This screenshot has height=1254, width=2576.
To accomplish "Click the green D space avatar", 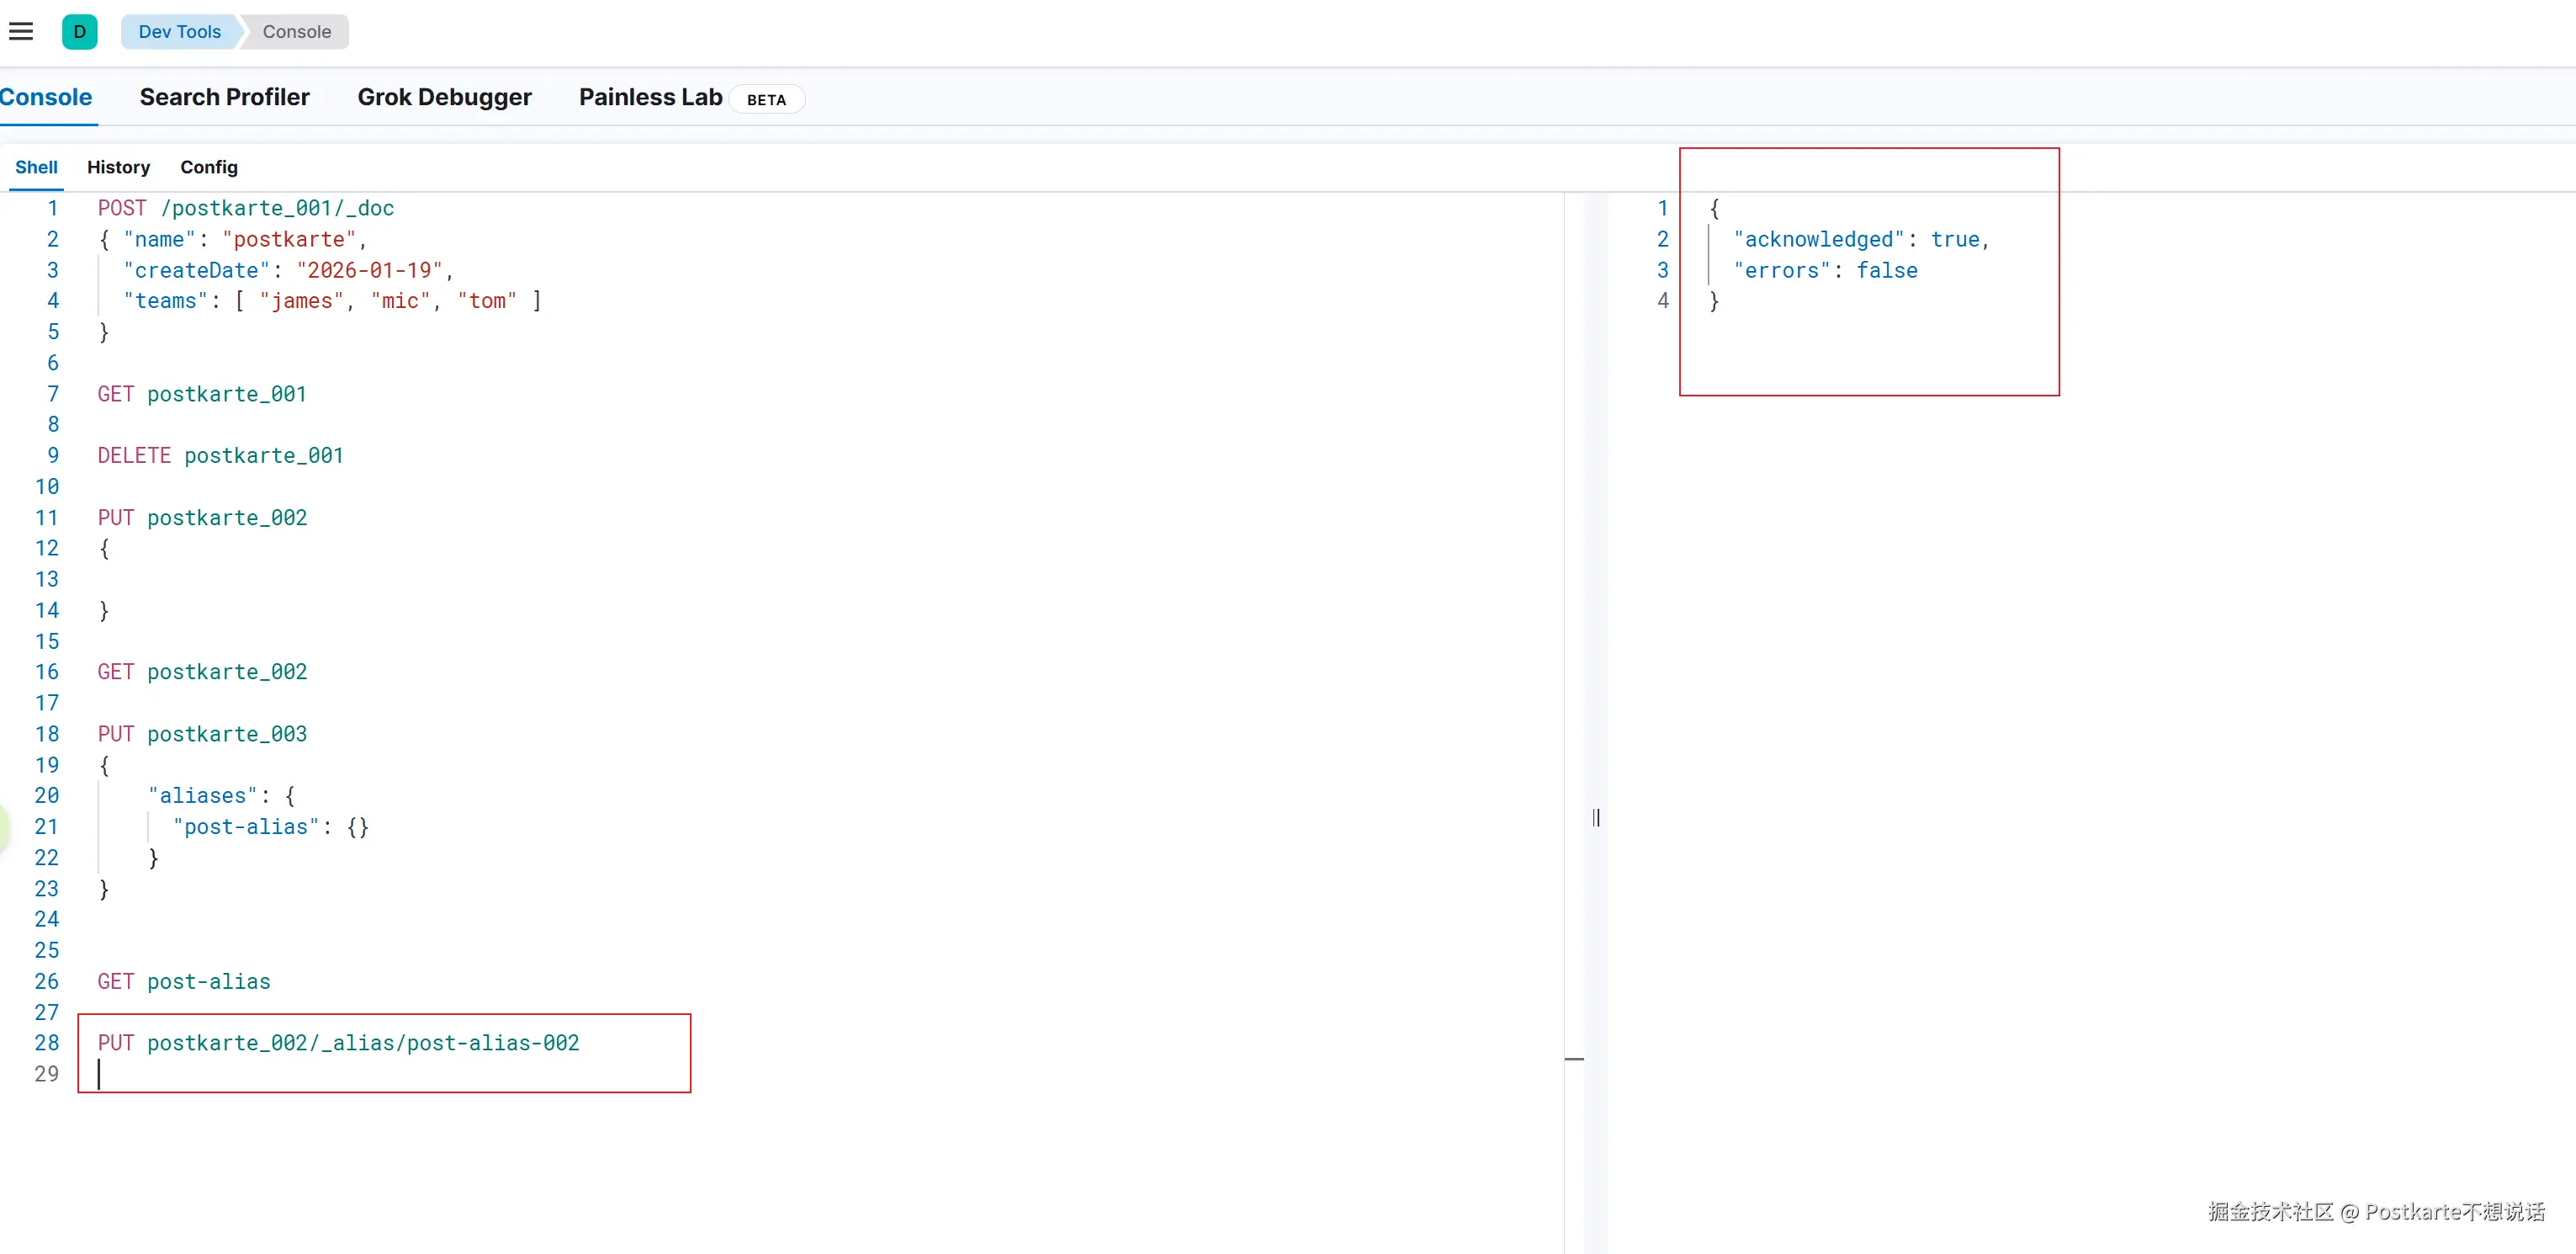I will [x=79, y=32].
